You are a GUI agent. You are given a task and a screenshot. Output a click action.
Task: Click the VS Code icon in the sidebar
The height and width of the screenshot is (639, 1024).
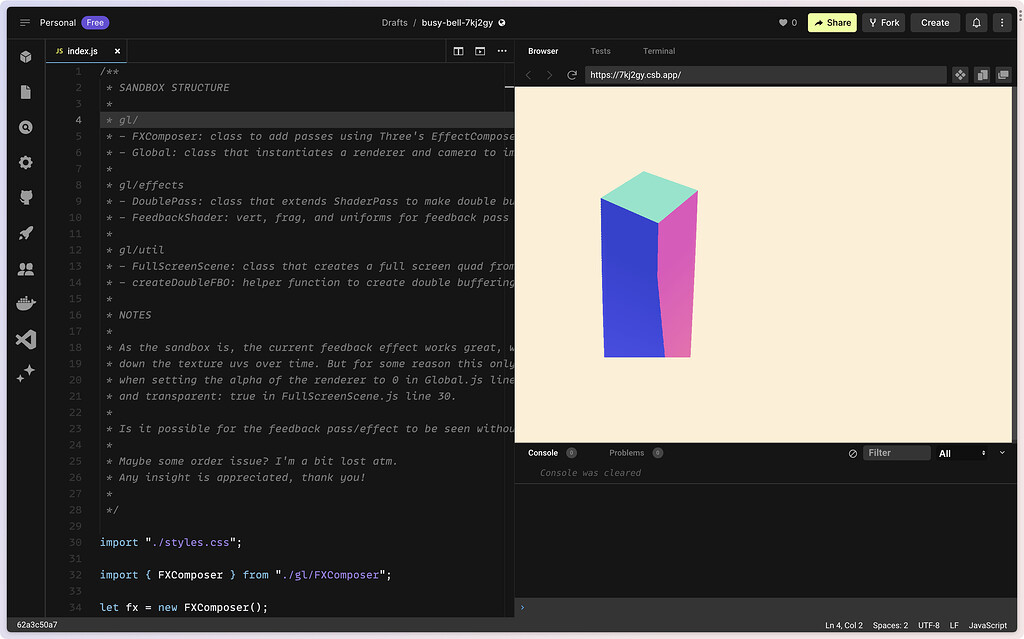(x=25, y=338)
